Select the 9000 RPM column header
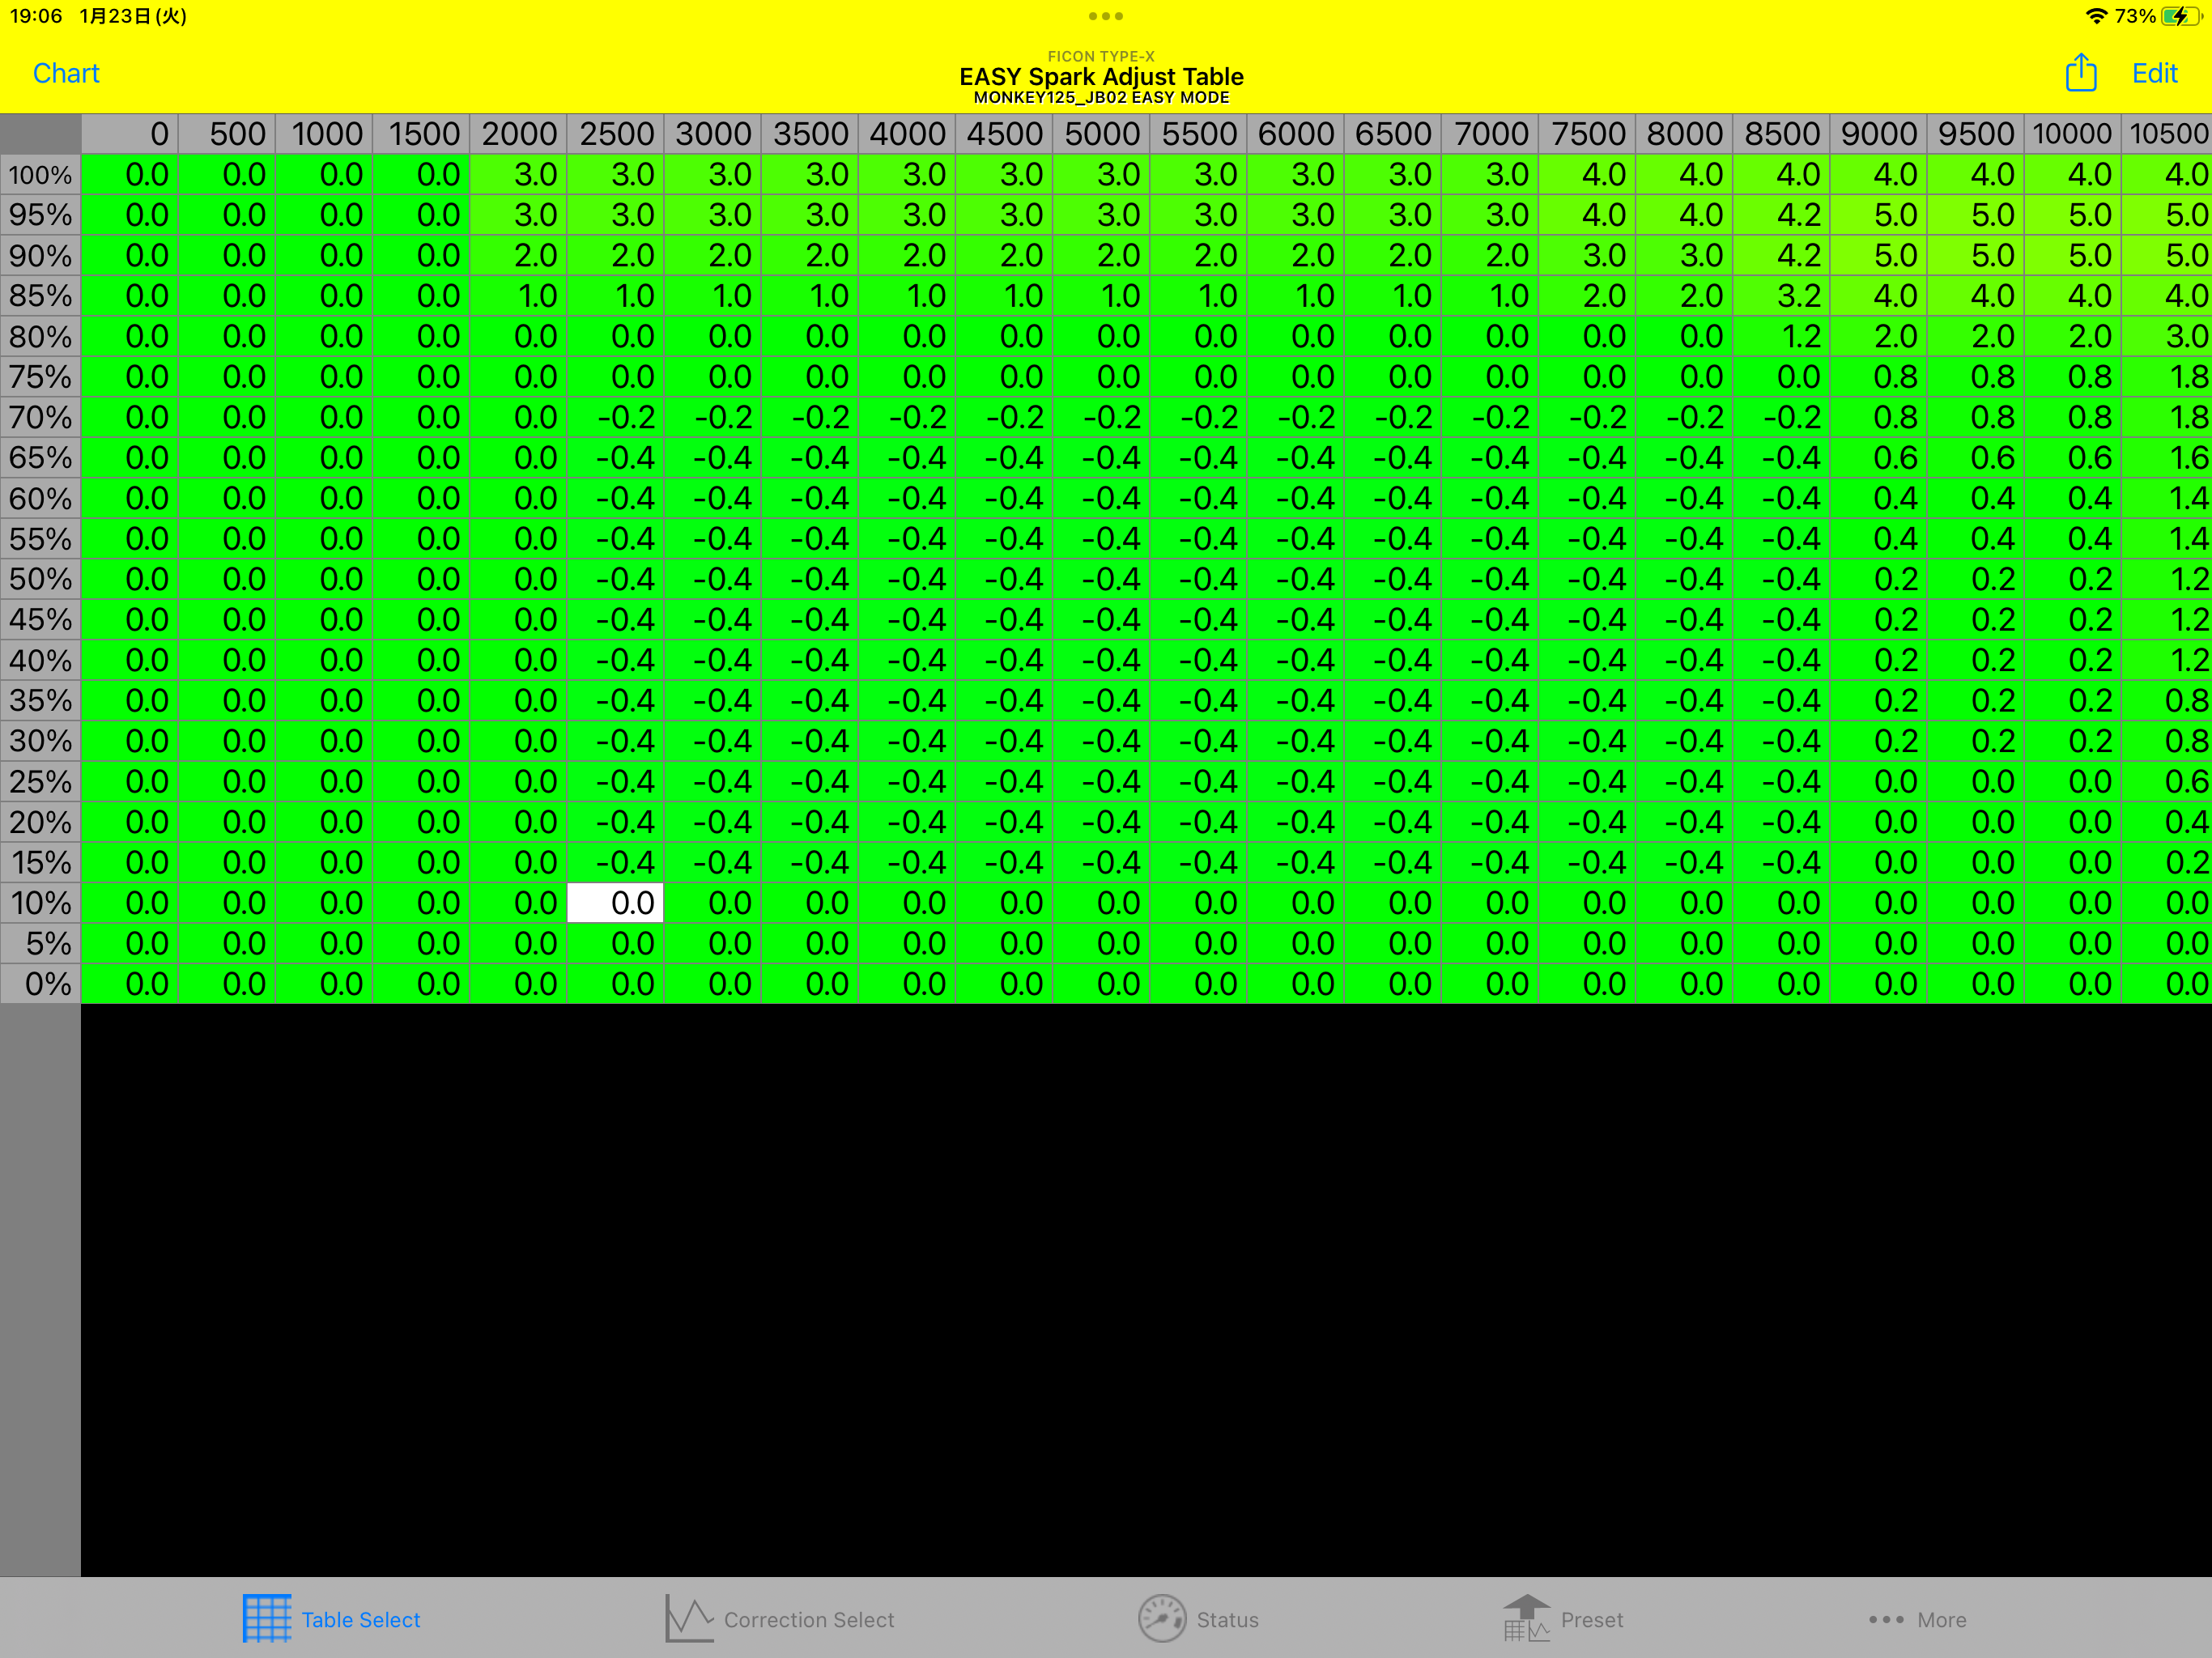 1878,134
